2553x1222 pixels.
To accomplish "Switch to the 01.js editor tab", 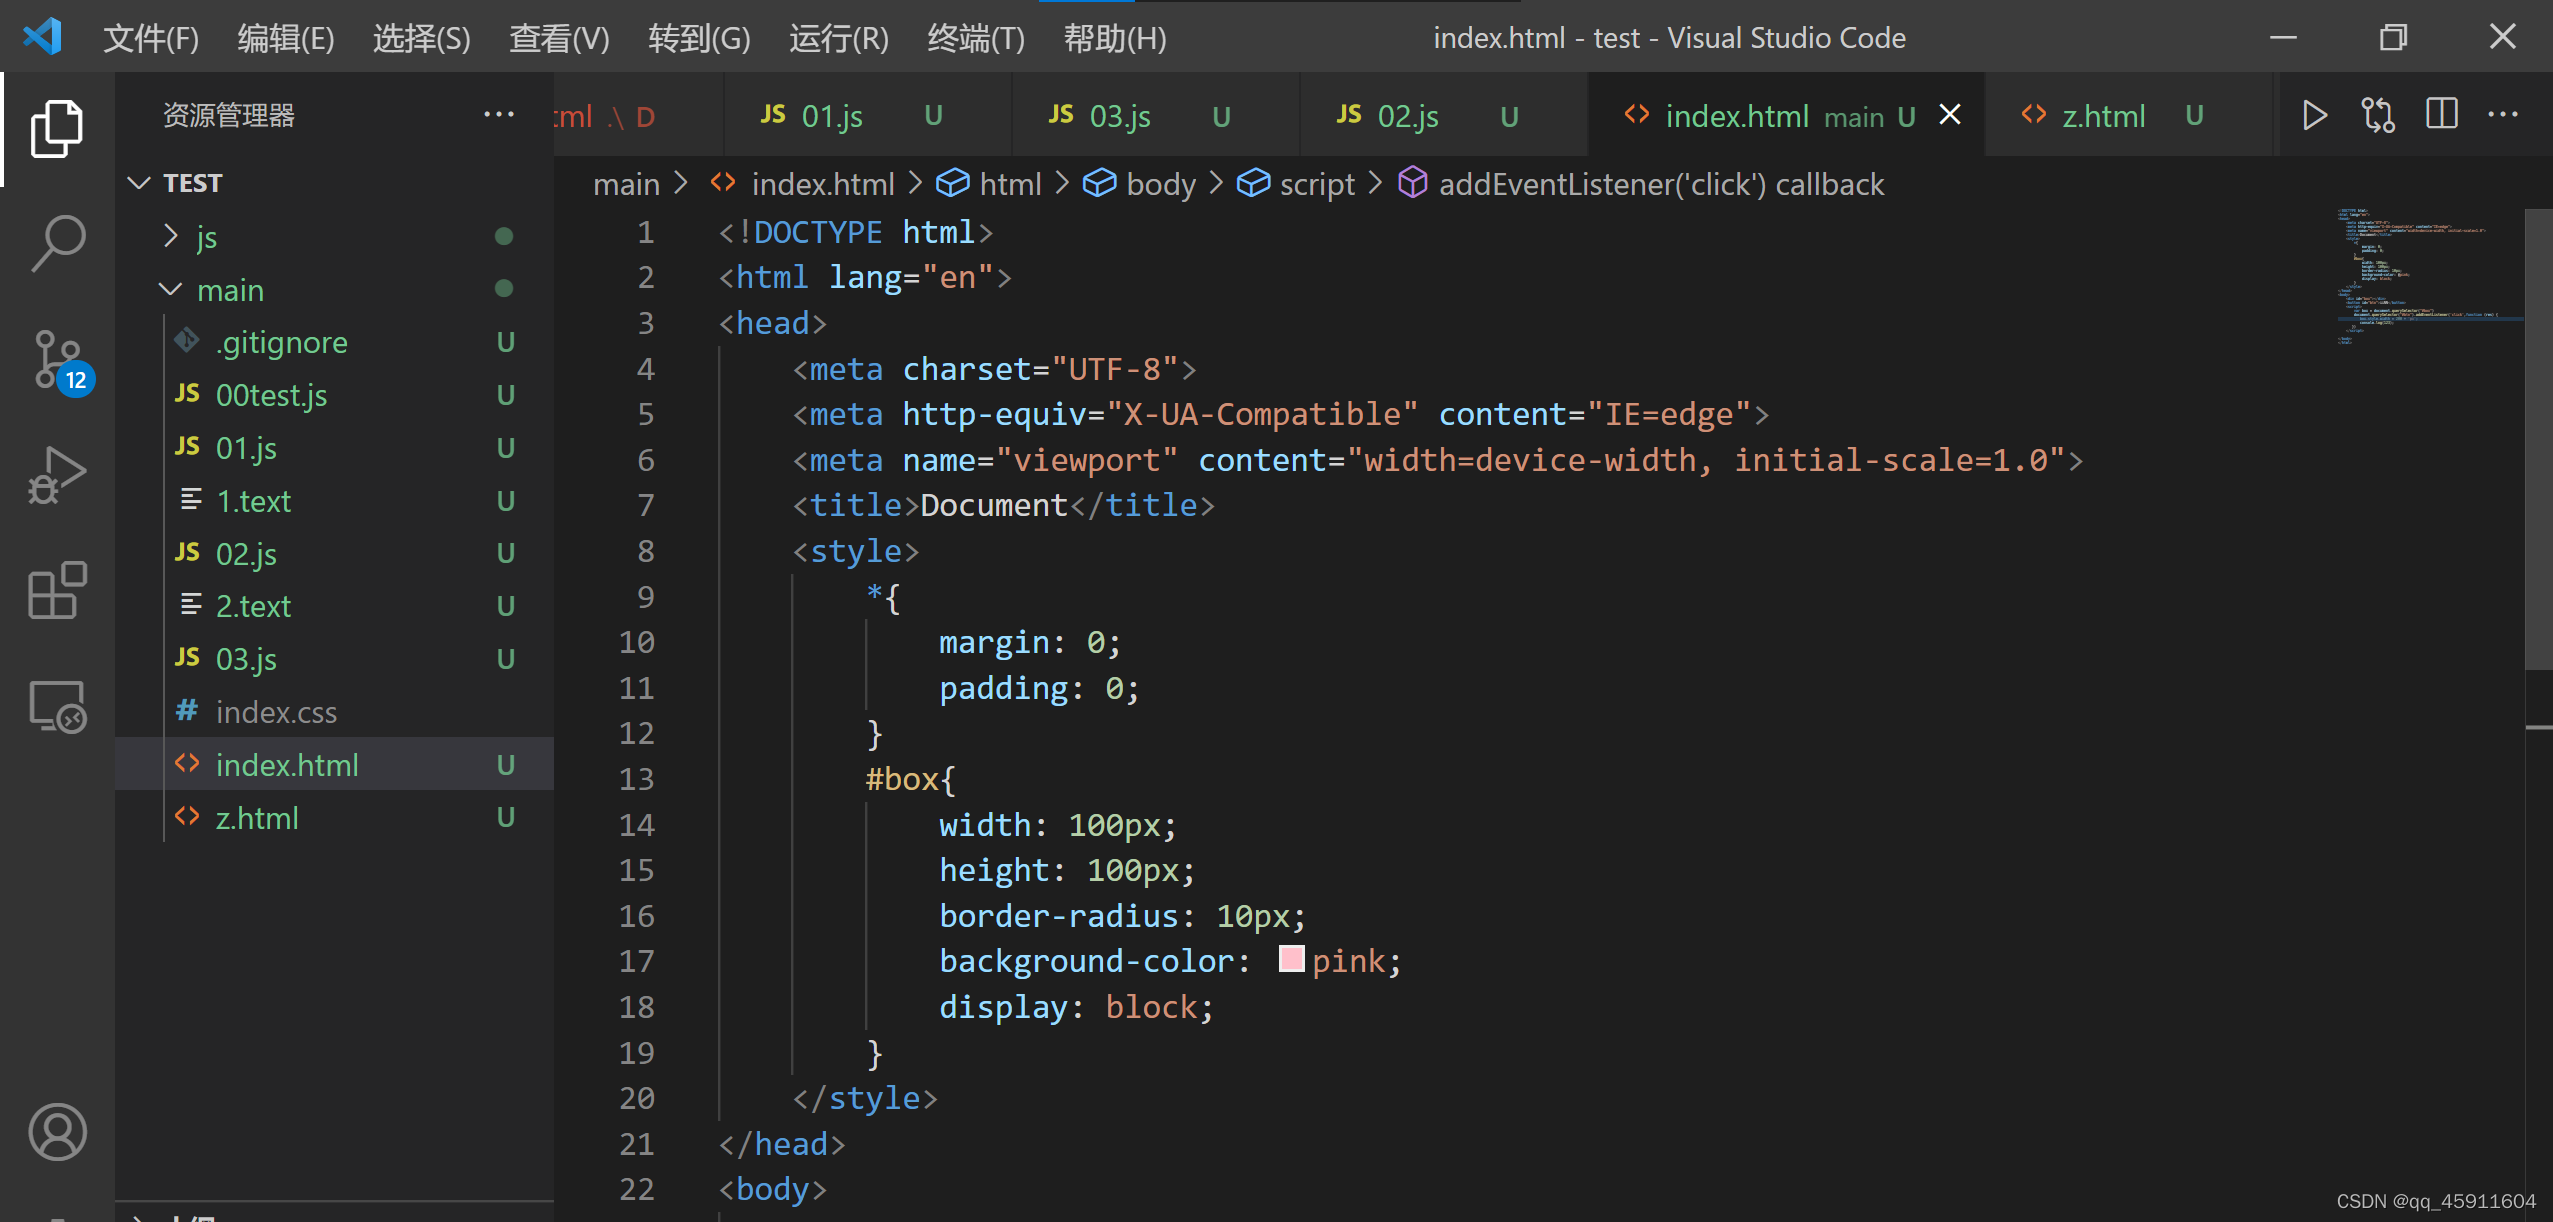I will (867, 115).
